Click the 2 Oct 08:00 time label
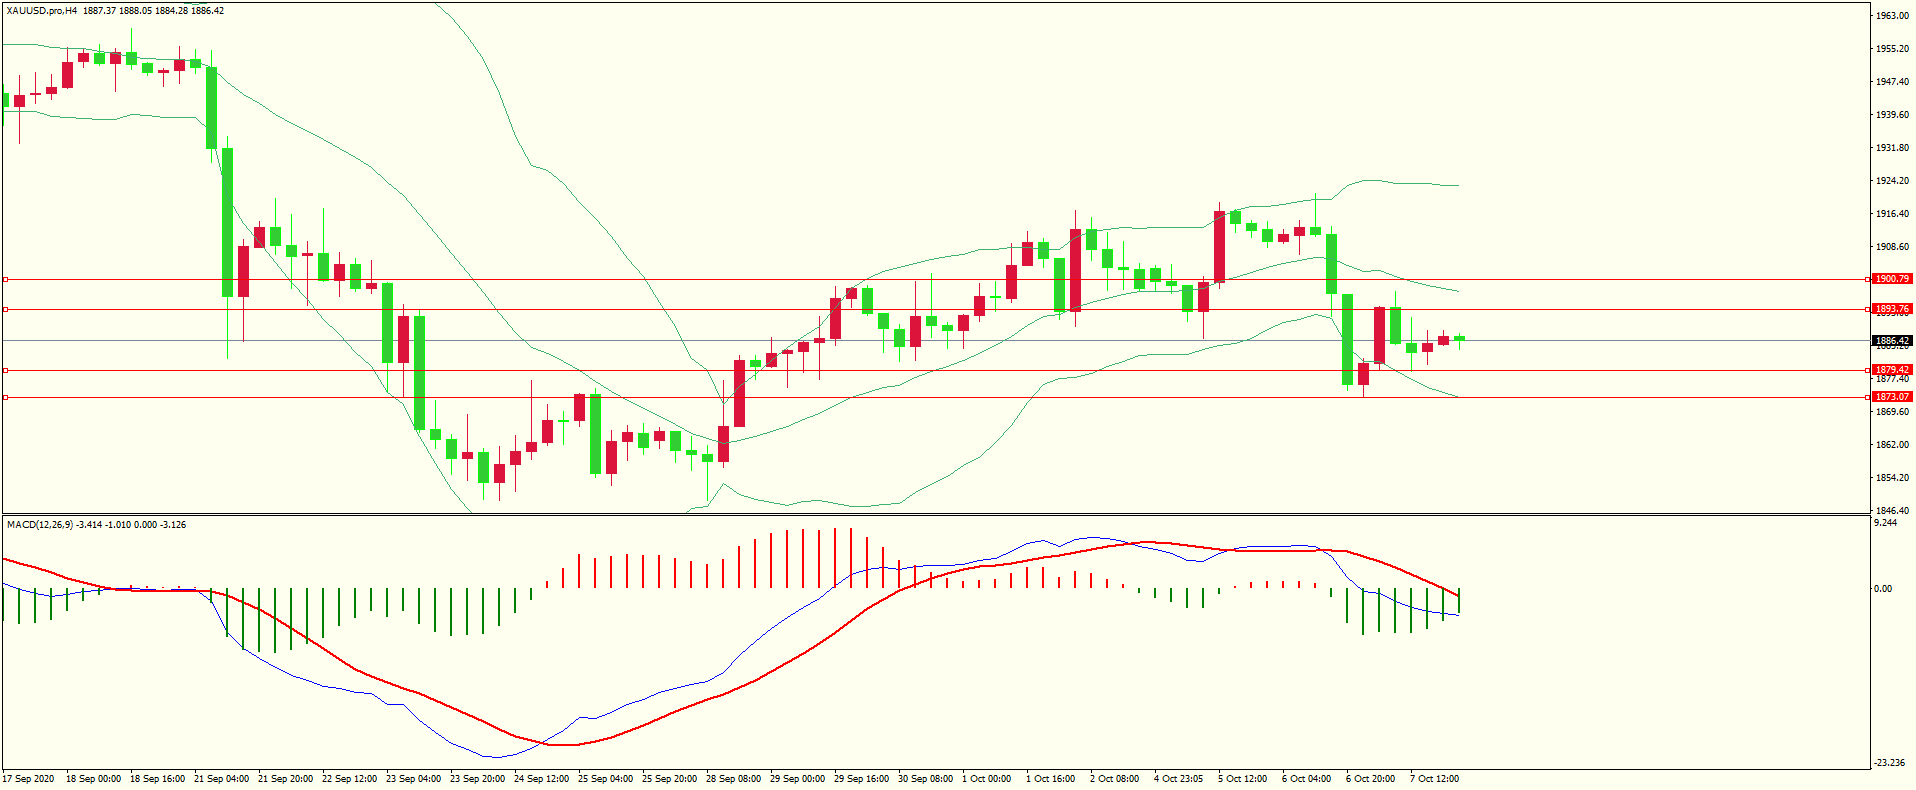Viewport: 1916px width, 790px height. pos(1114,779)
